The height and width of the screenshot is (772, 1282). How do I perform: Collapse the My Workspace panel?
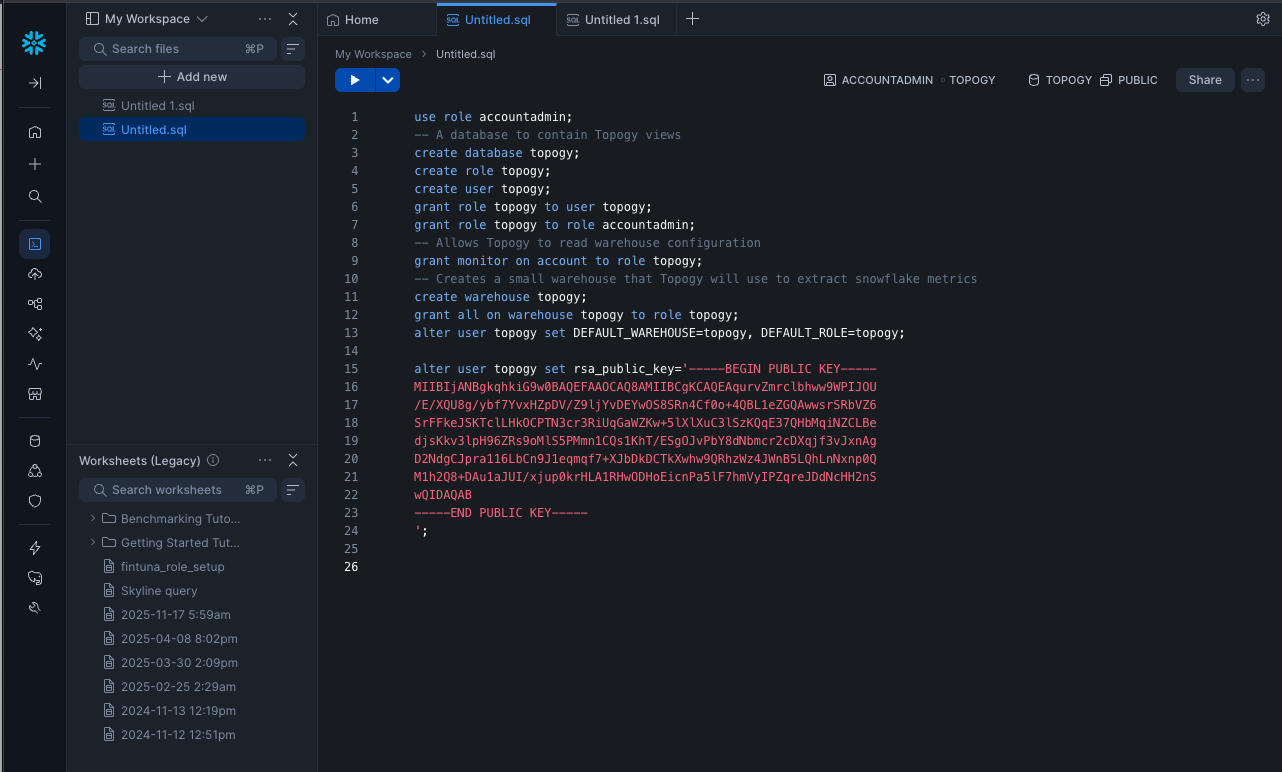pos(293,19)
